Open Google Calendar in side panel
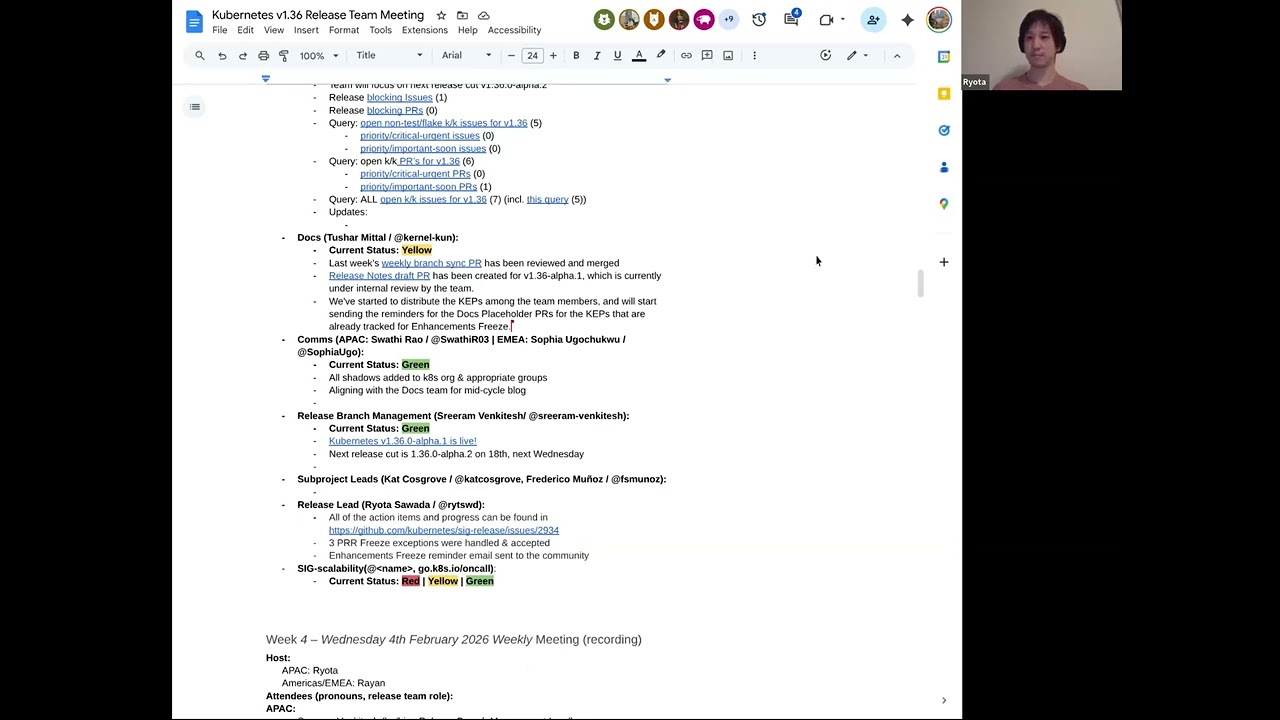1280x720 pixels. point(944,57)
